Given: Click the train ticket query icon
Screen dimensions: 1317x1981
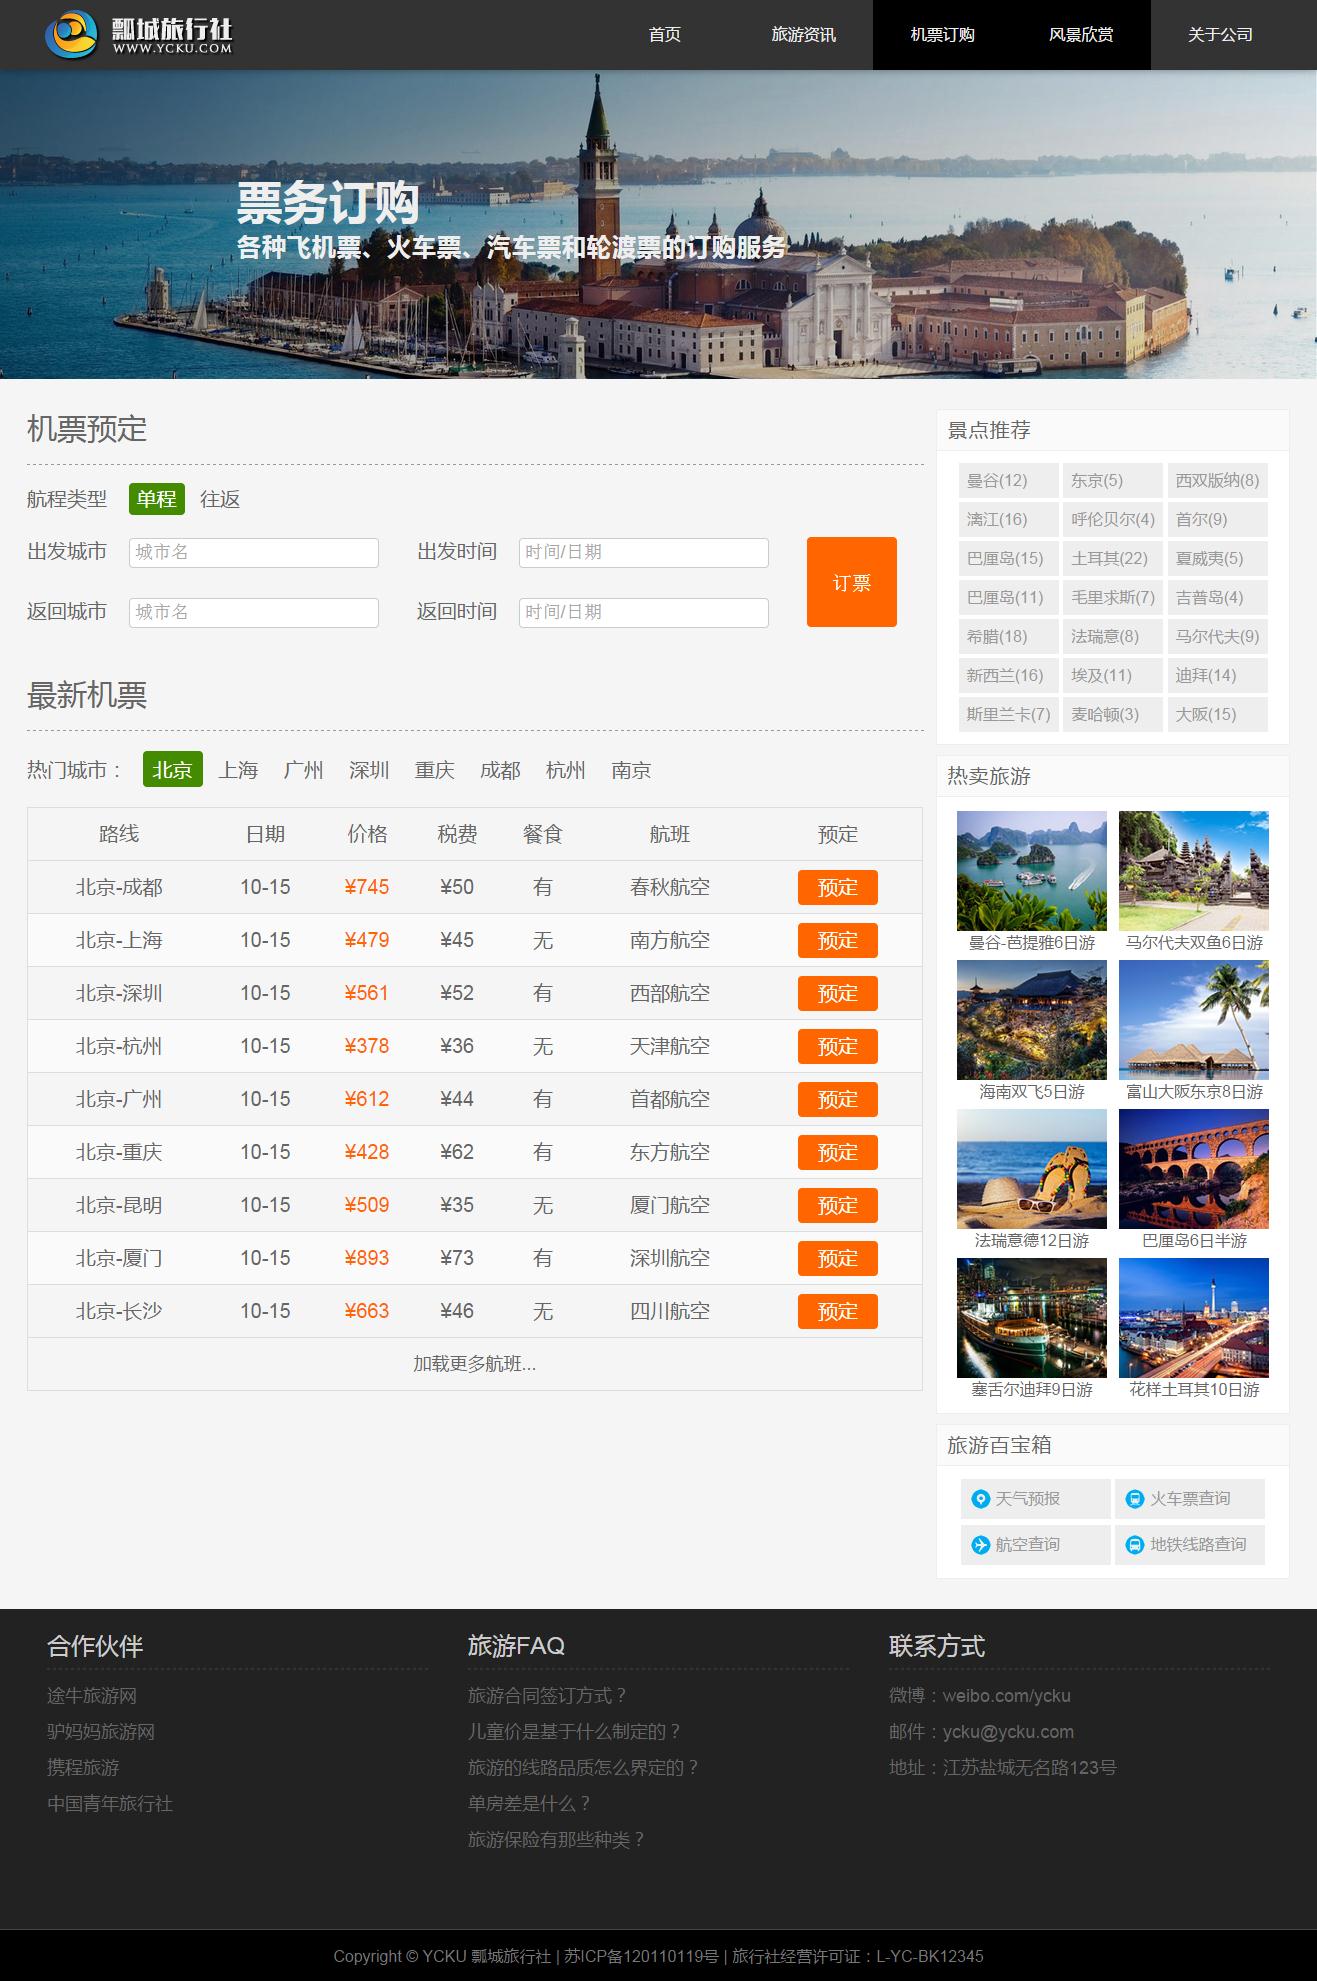Looking at the screenshot, I should [x=1134, y=1499].
